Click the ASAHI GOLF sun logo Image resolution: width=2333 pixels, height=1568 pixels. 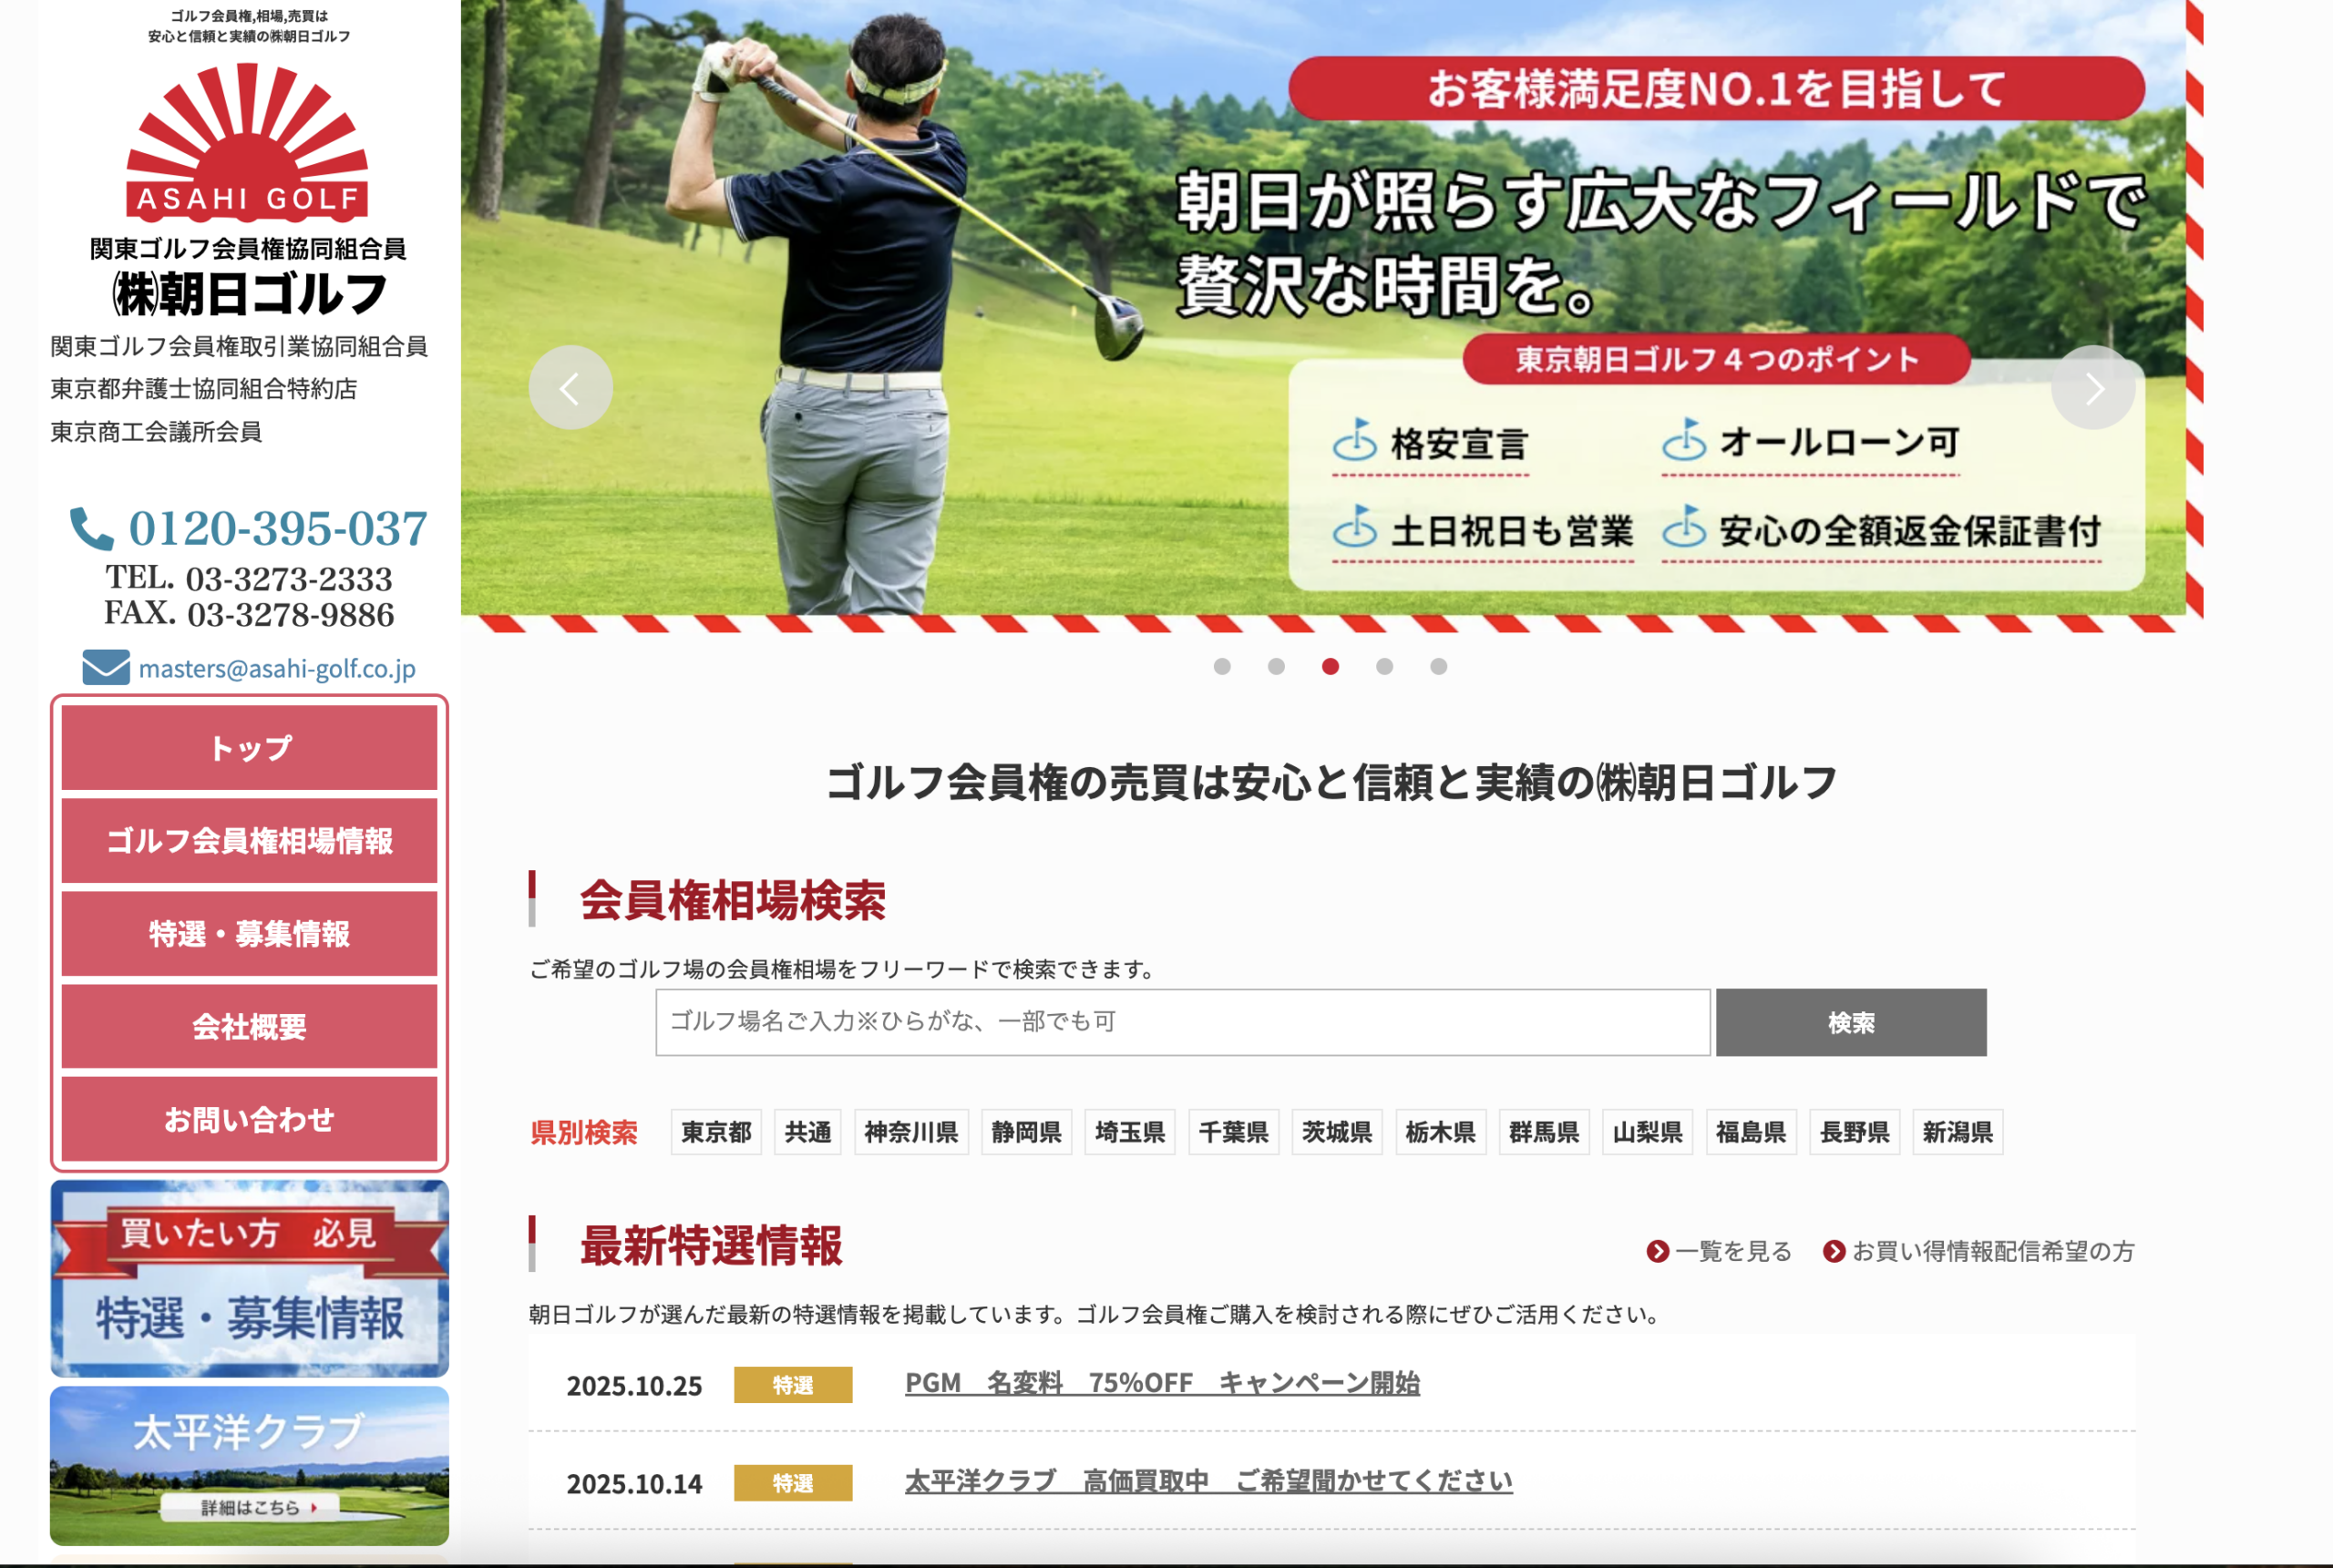[247, 142]
